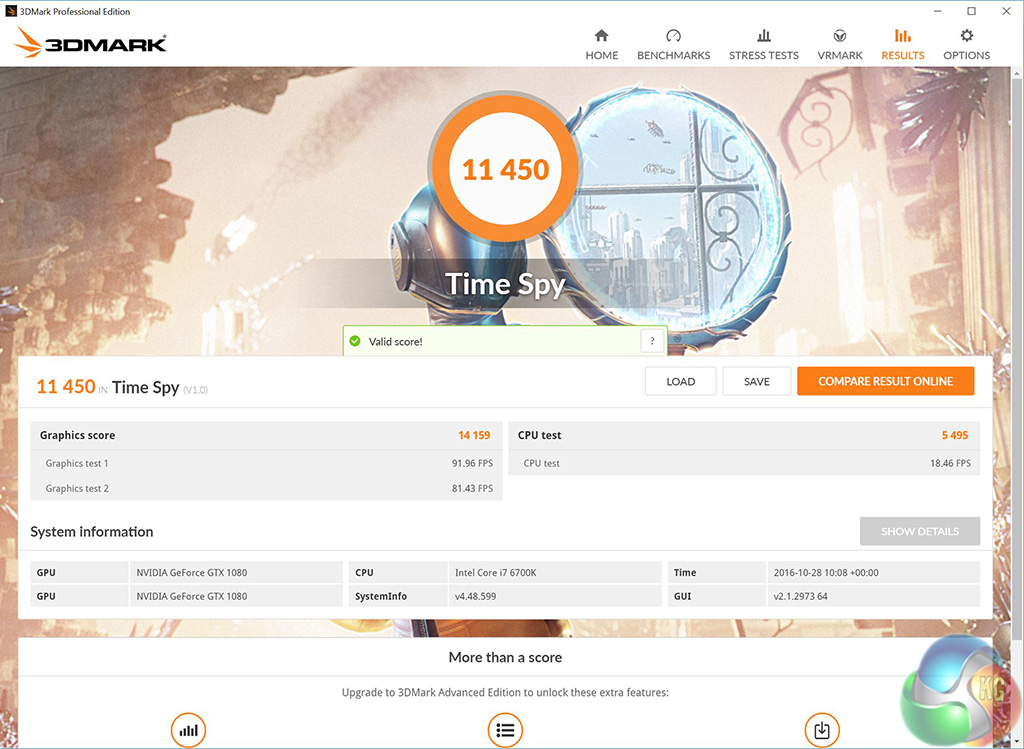This screenshot has height=749, width=1024.
Task: Open the BENCHMARKS tab
Action: 673,44
